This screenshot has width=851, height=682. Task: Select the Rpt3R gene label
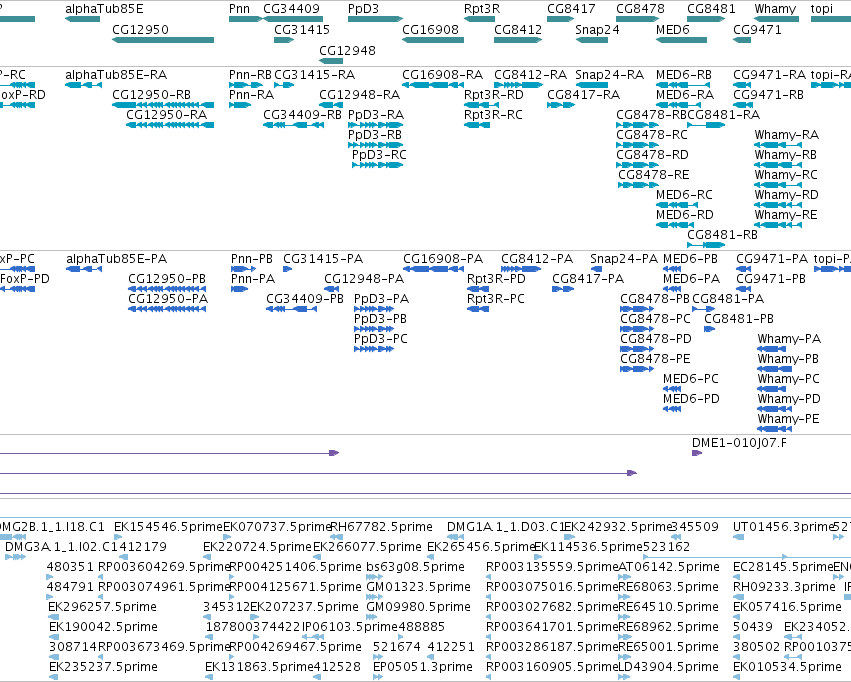click(x=482, y=9)
